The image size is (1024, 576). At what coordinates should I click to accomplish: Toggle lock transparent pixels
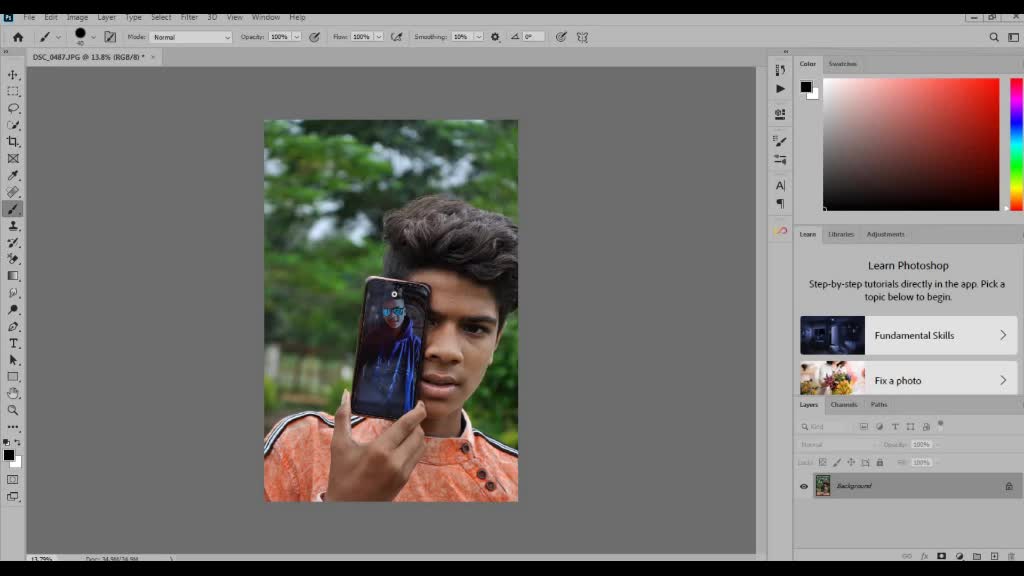[823, 462]
